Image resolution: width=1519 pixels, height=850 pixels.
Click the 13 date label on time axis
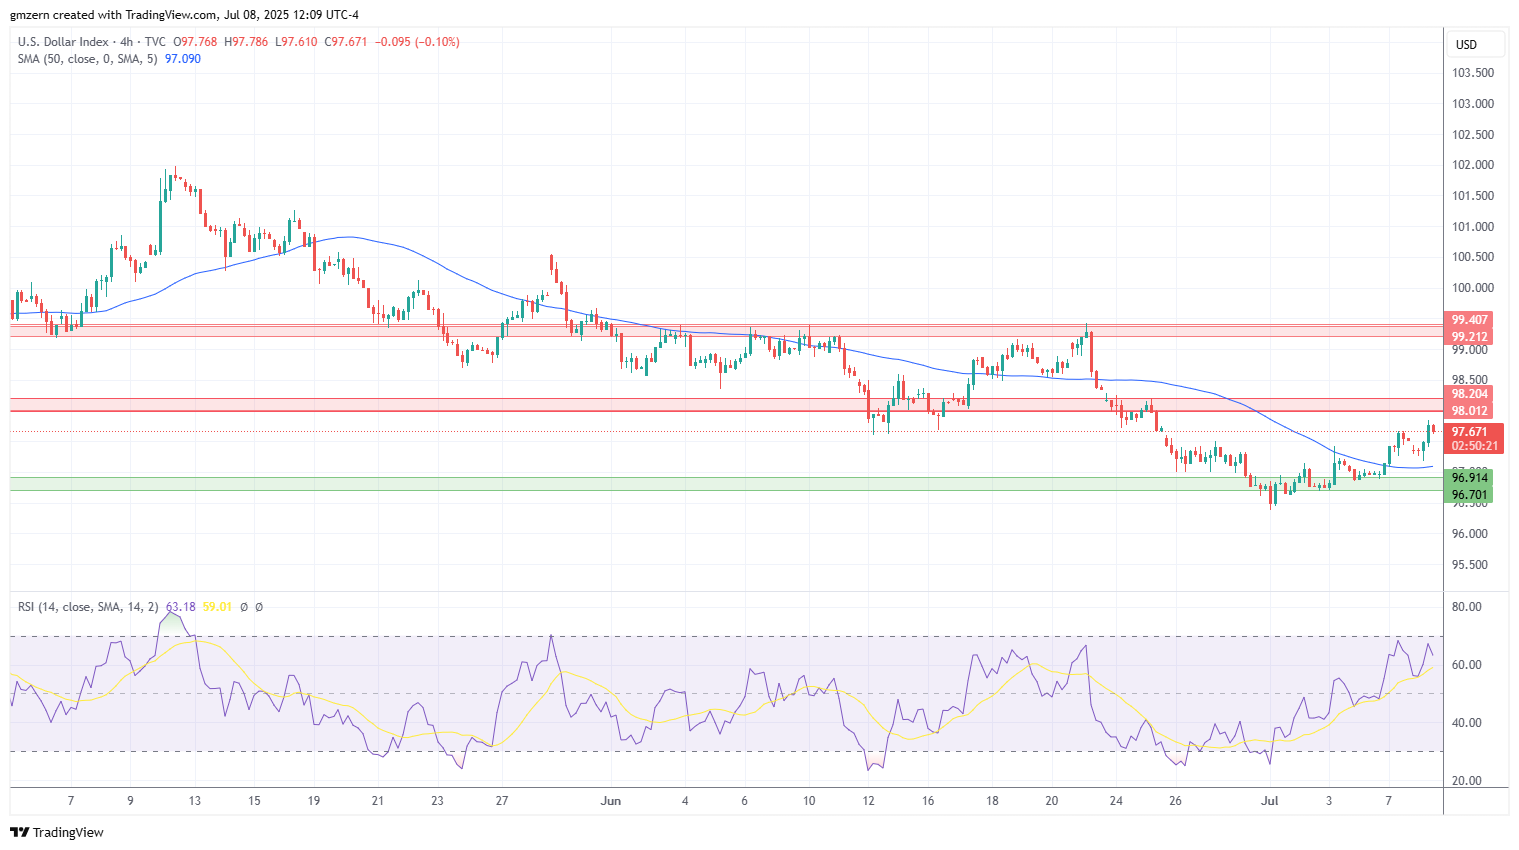[x=194, y=801]
